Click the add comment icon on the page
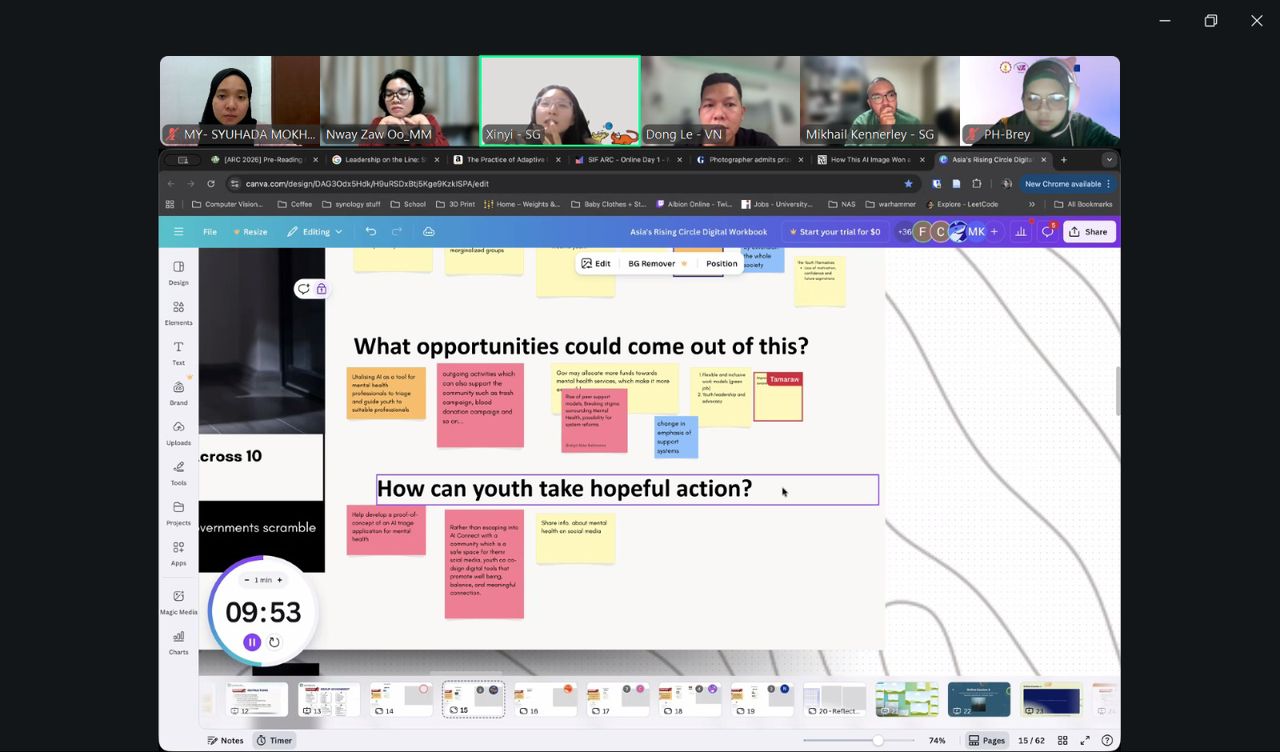Screen dimensions: 1280x752 [303, 289]
